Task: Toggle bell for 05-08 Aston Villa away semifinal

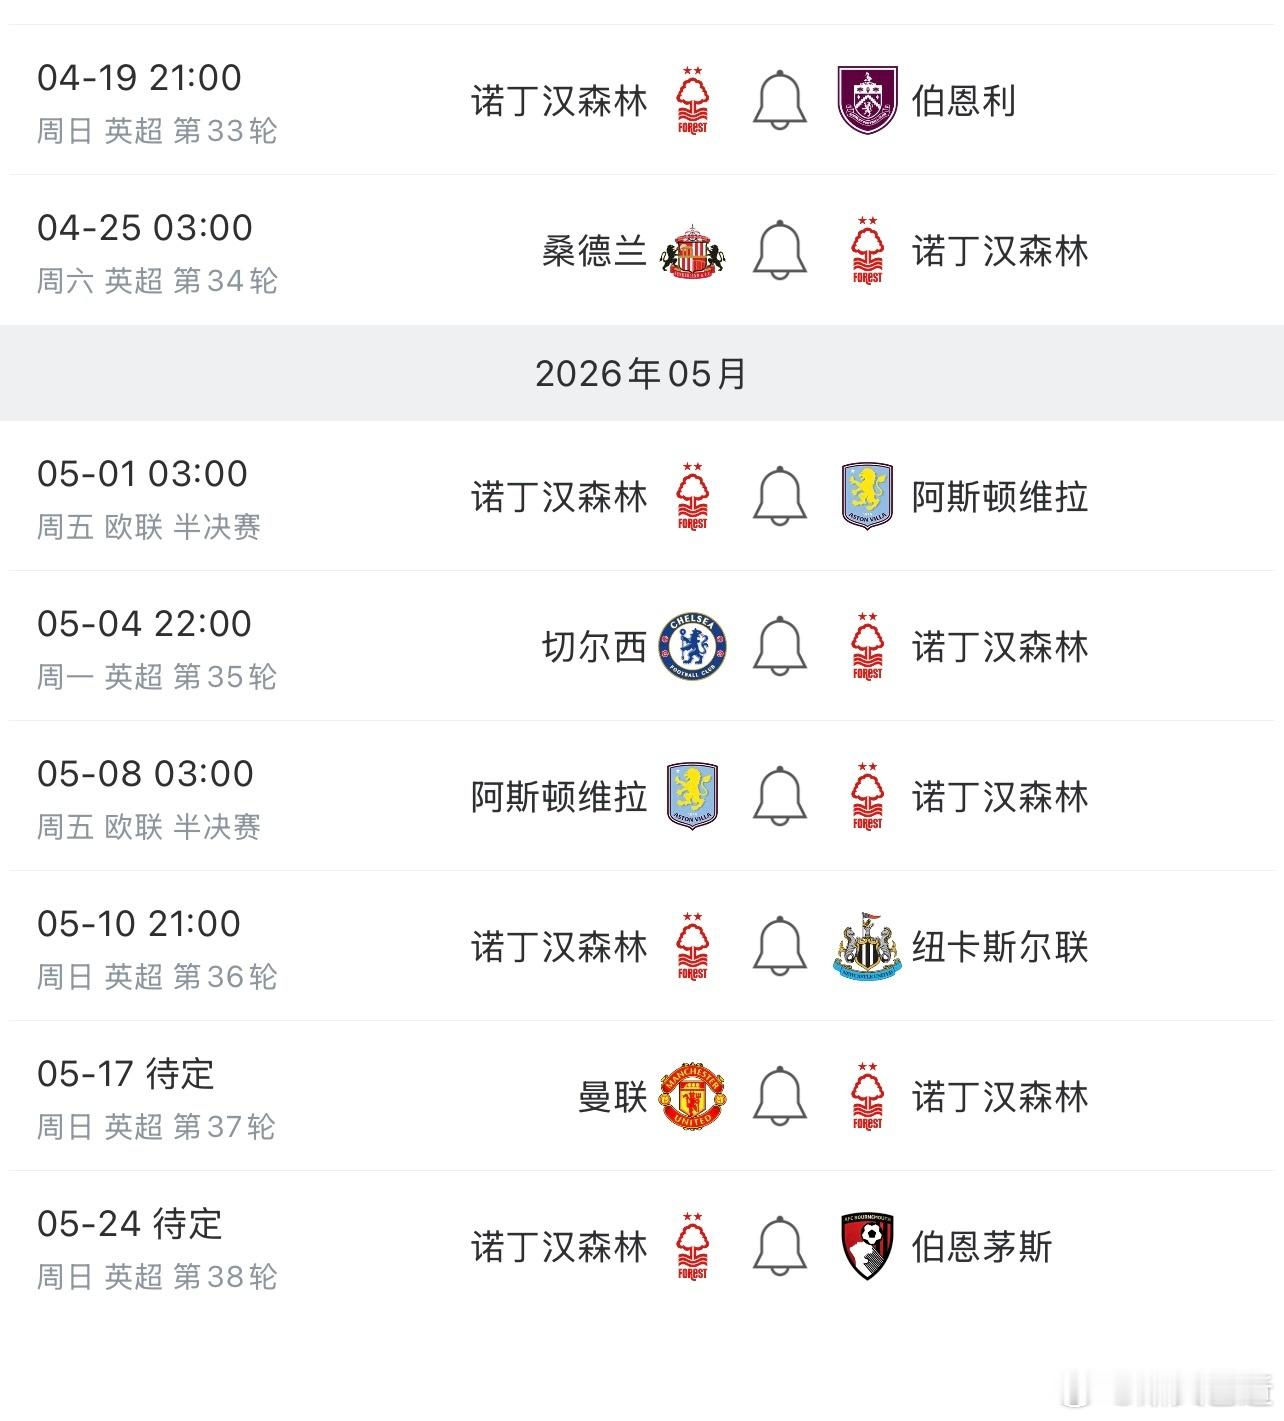Action: [779, 796]
